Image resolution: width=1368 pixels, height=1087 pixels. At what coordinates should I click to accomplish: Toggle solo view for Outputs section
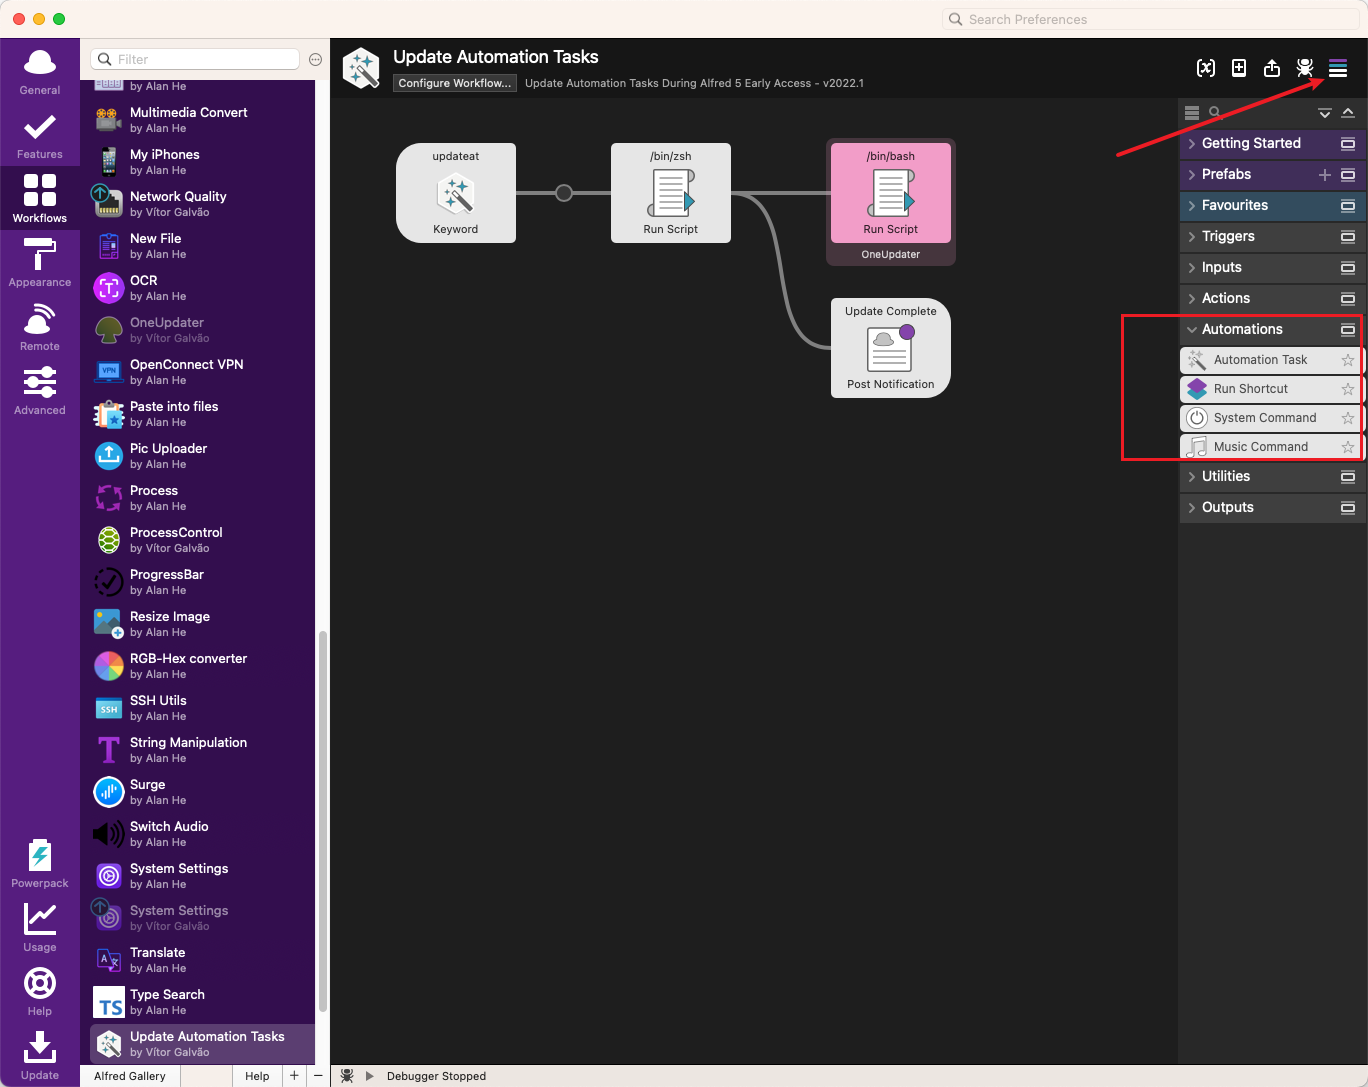1348,507
